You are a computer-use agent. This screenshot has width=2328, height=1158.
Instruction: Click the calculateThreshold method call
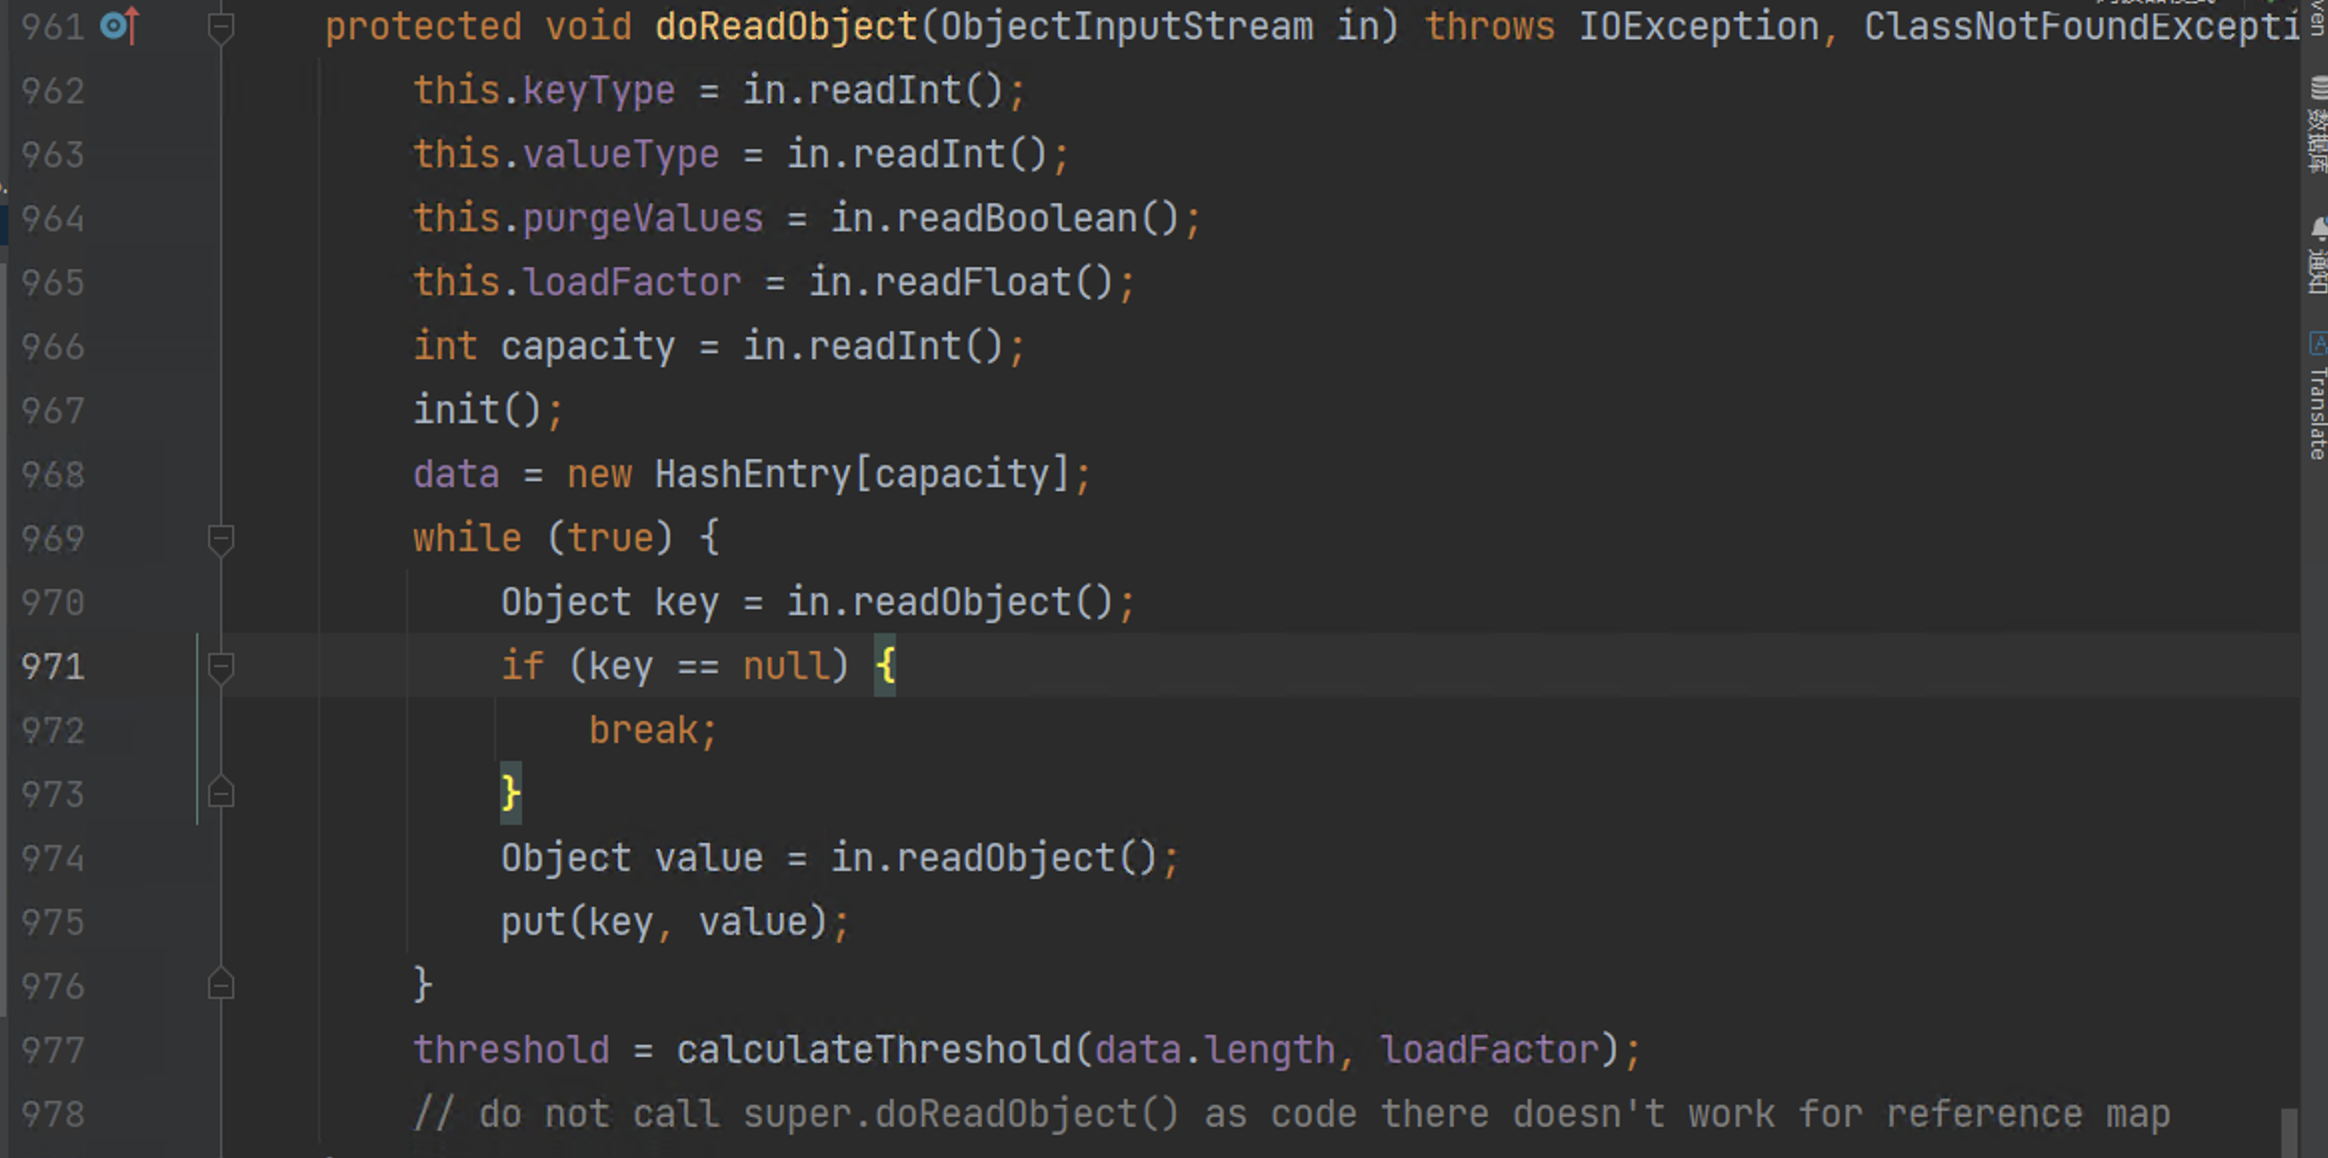(x=874, y=1050)
